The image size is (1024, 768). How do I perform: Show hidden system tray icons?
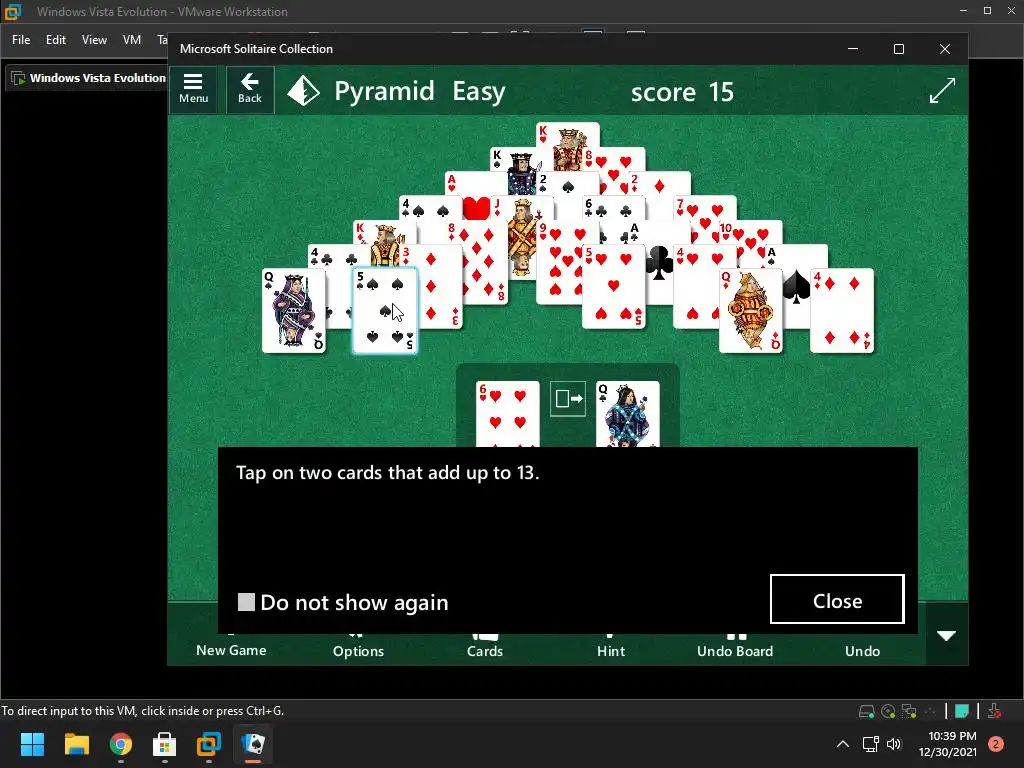point(842,744)
